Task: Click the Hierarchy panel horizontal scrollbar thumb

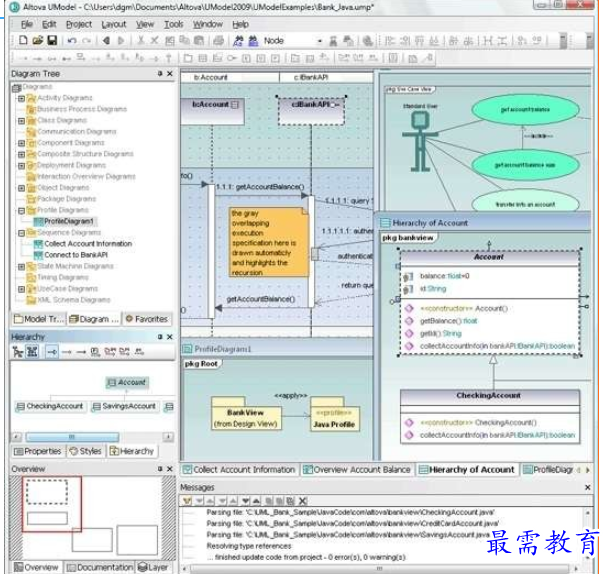Action: coord(72,437)
